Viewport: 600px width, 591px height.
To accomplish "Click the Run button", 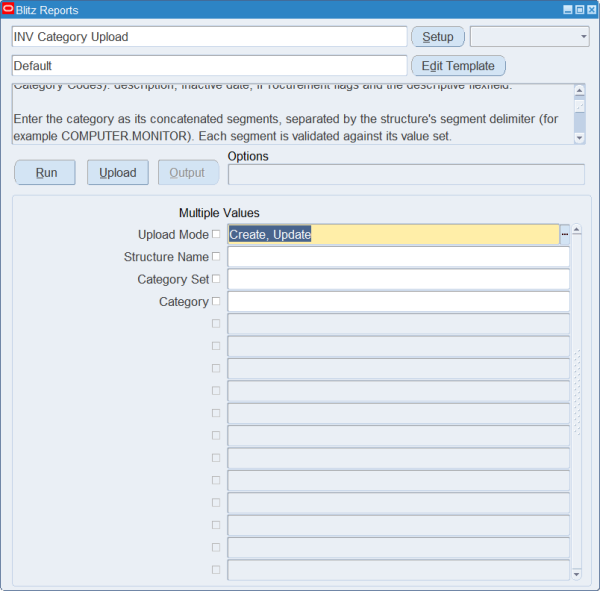I will tap(45, 173).
